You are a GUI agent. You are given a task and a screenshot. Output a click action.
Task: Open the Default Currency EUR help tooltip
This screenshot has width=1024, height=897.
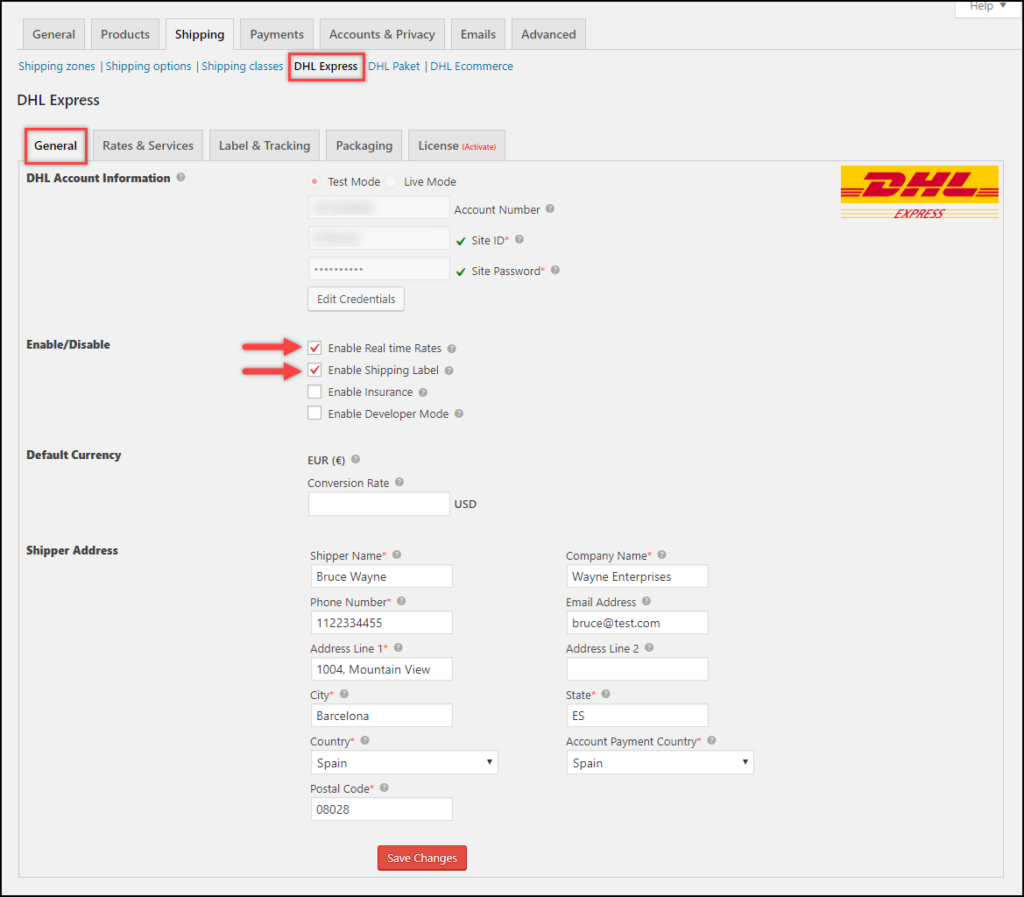pyautogui.click(x=355, y=459)
